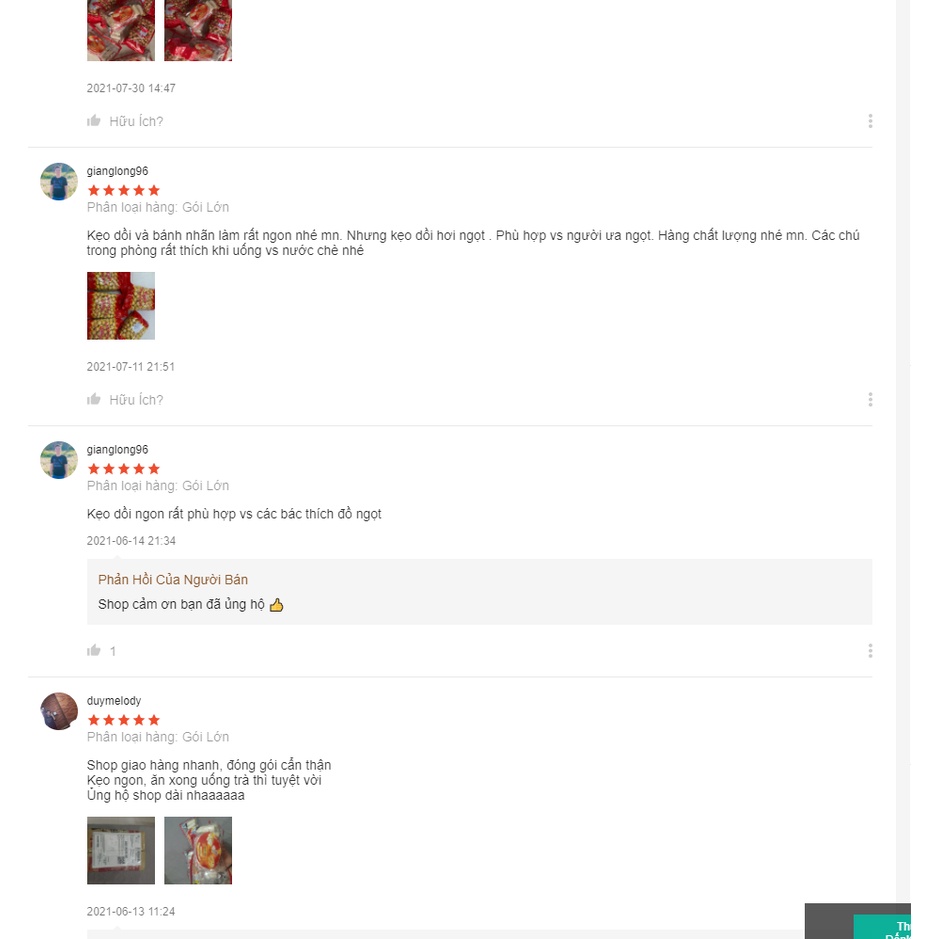
Task: Open username duymelody
Action: pyautogui.click(x=114, y=701)
